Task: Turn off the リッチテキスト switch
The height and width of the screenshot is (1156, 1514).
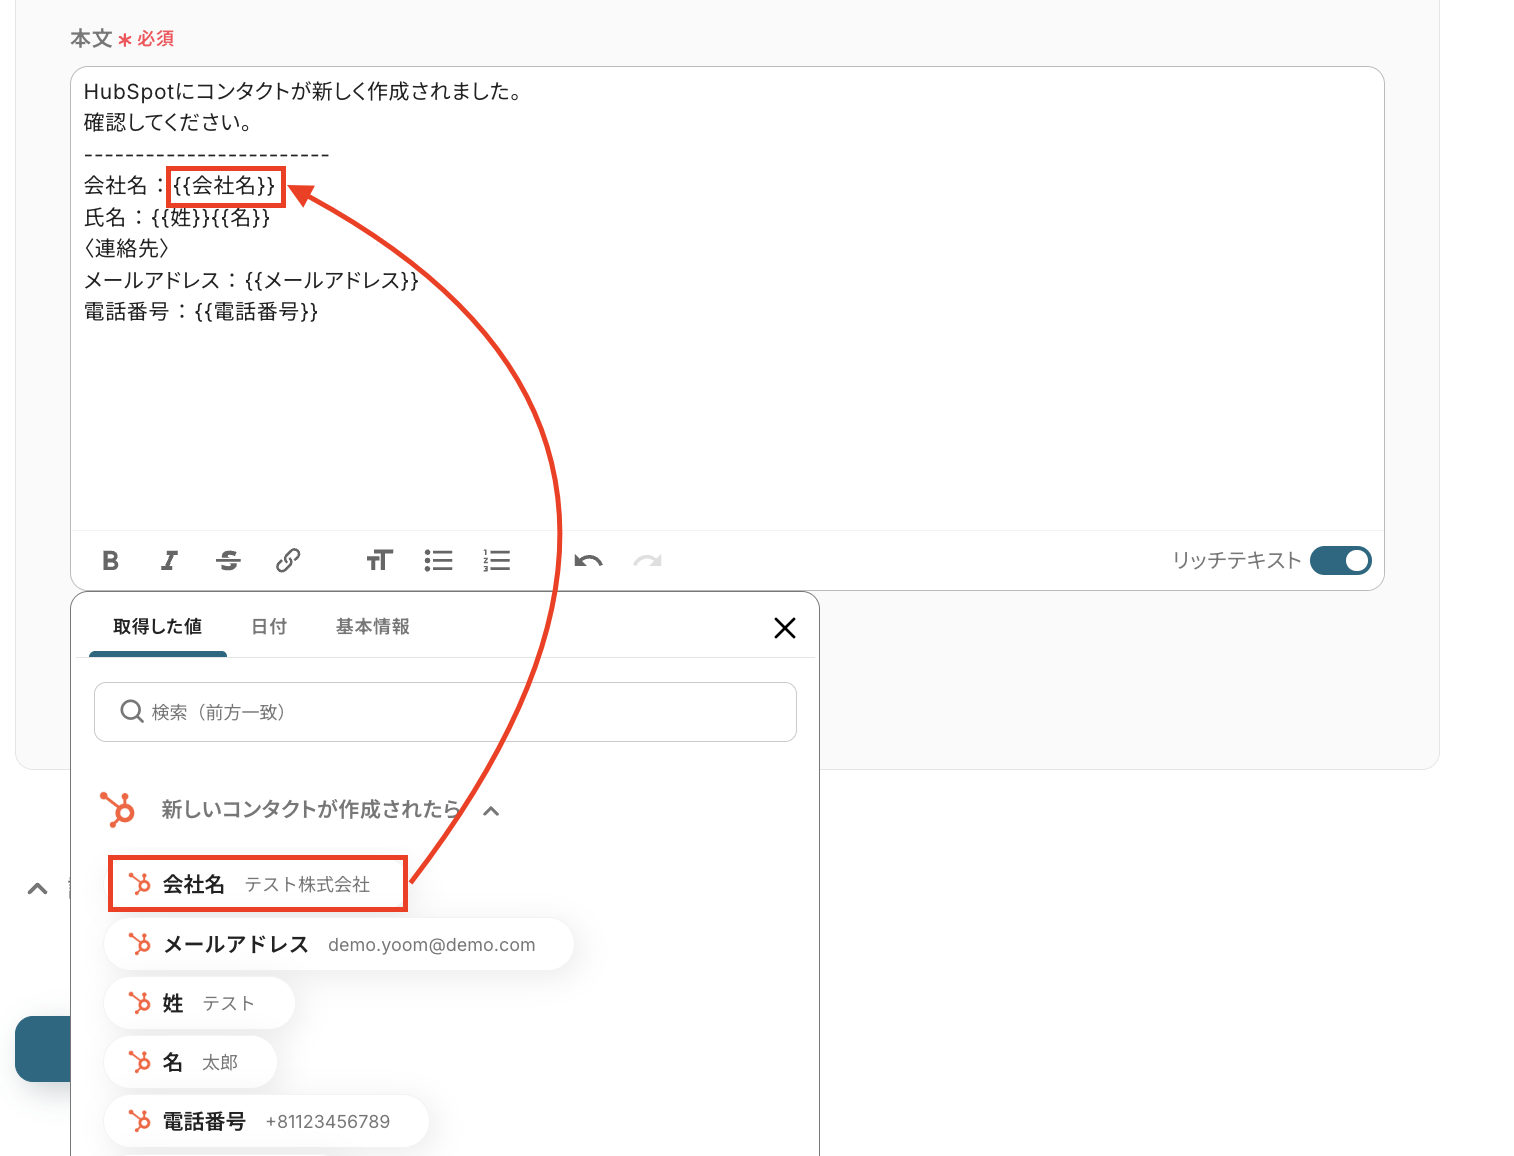Action: [x=1340, y=561]
